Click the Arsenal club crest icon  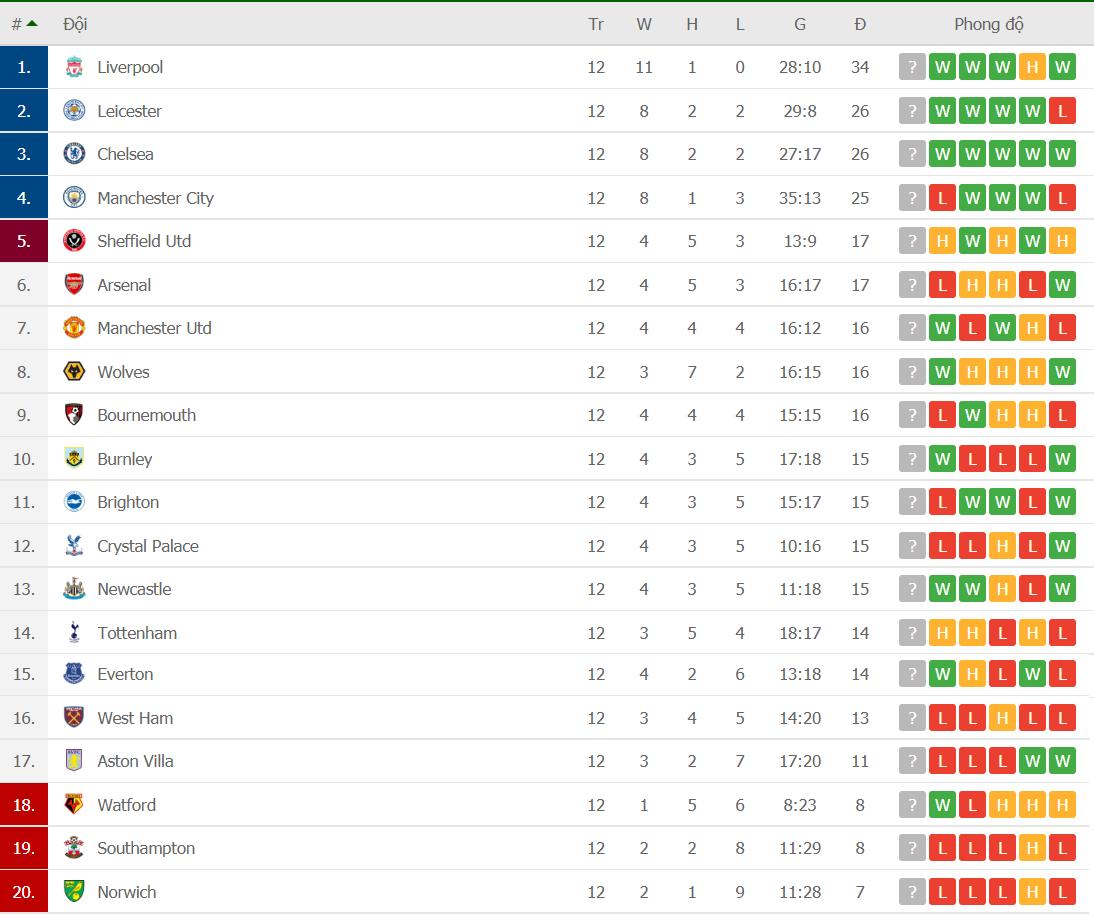coord(74,285)
